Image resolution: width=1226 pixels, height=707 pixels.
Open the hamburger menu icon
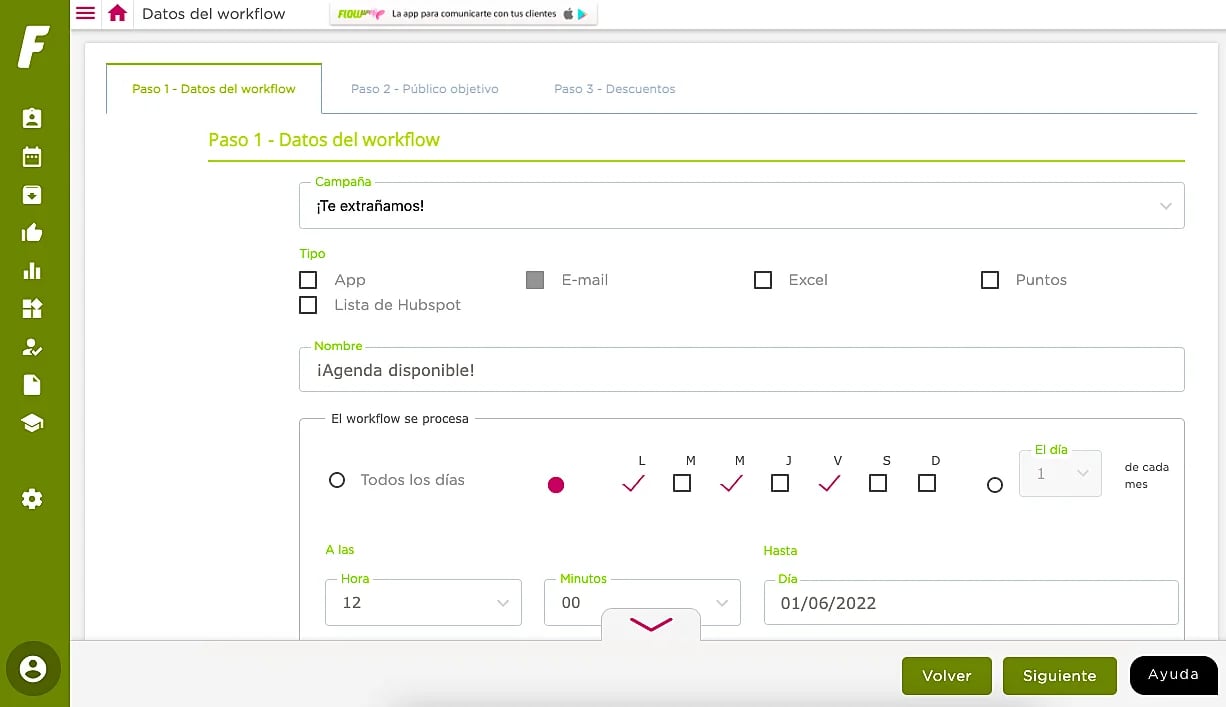(86, 13)
